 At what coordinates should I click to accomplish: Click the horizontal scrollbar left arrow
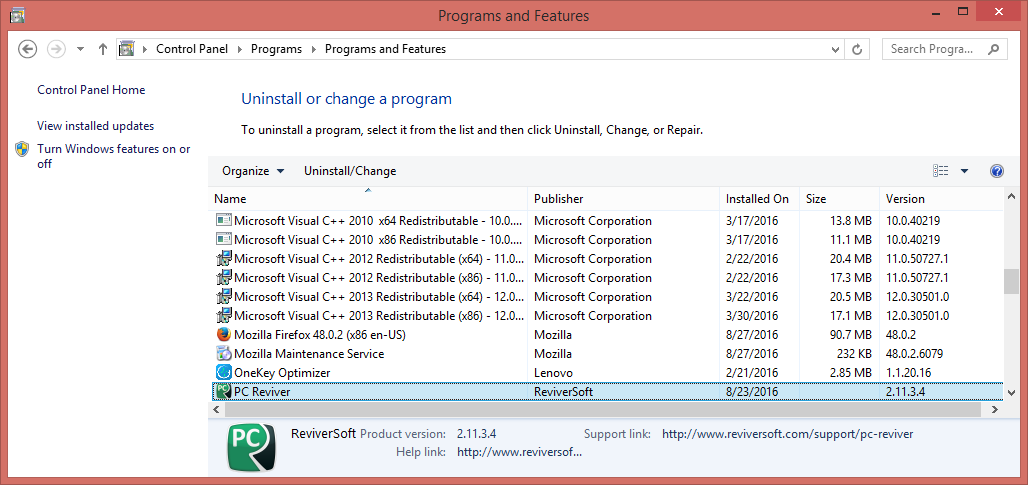(216, 410)
